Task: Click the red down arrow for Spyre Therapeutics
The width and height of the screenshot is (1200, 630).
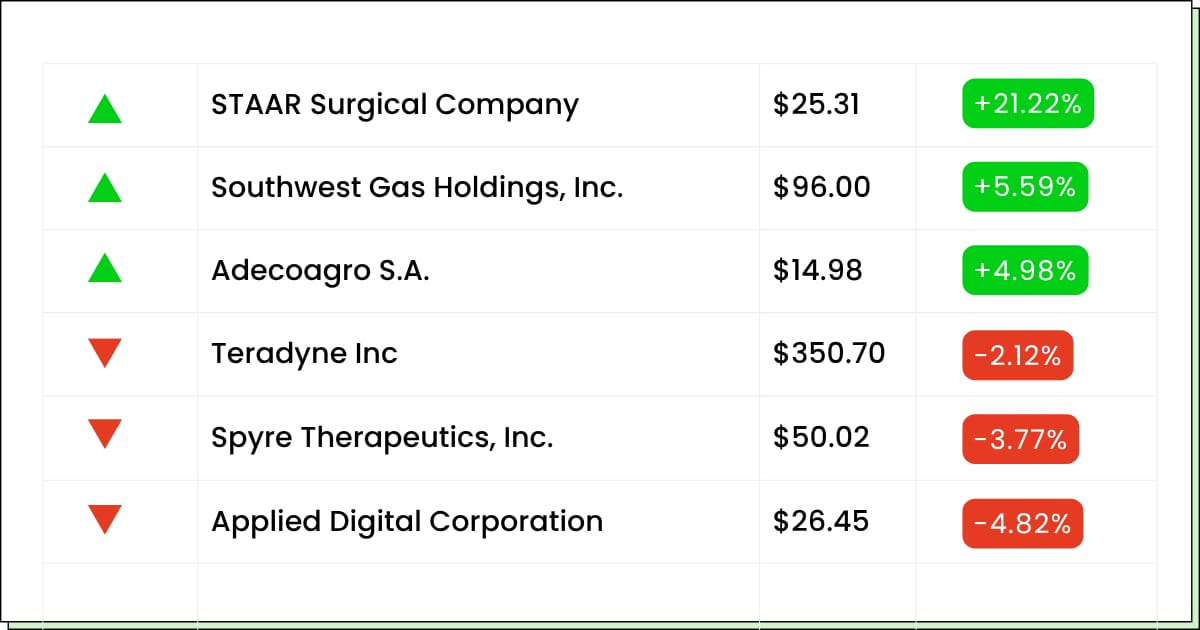Action: coord(105,435)
